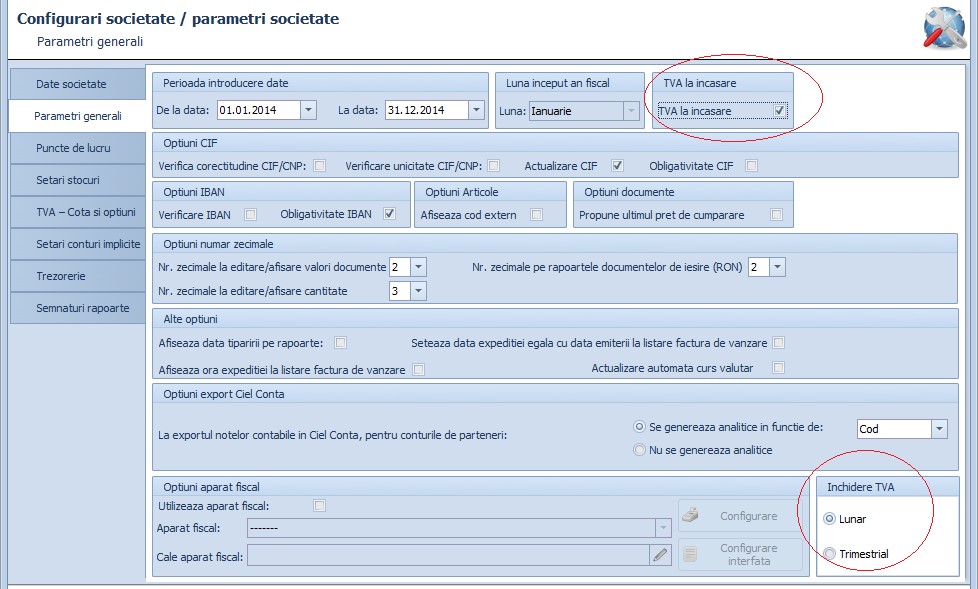Image resolution: width=978 pixels, height=589 pixels.
Task: Click the printer icon on Configurare button
Action: pos(690,515)
